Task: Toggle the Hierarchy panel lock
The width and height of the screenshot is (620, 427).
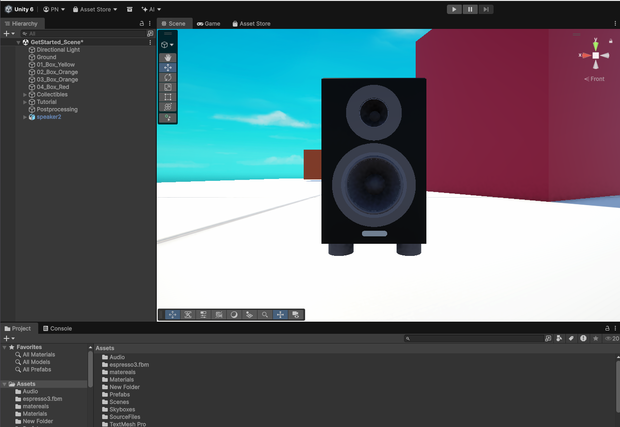Action: (x=142, y=24)
